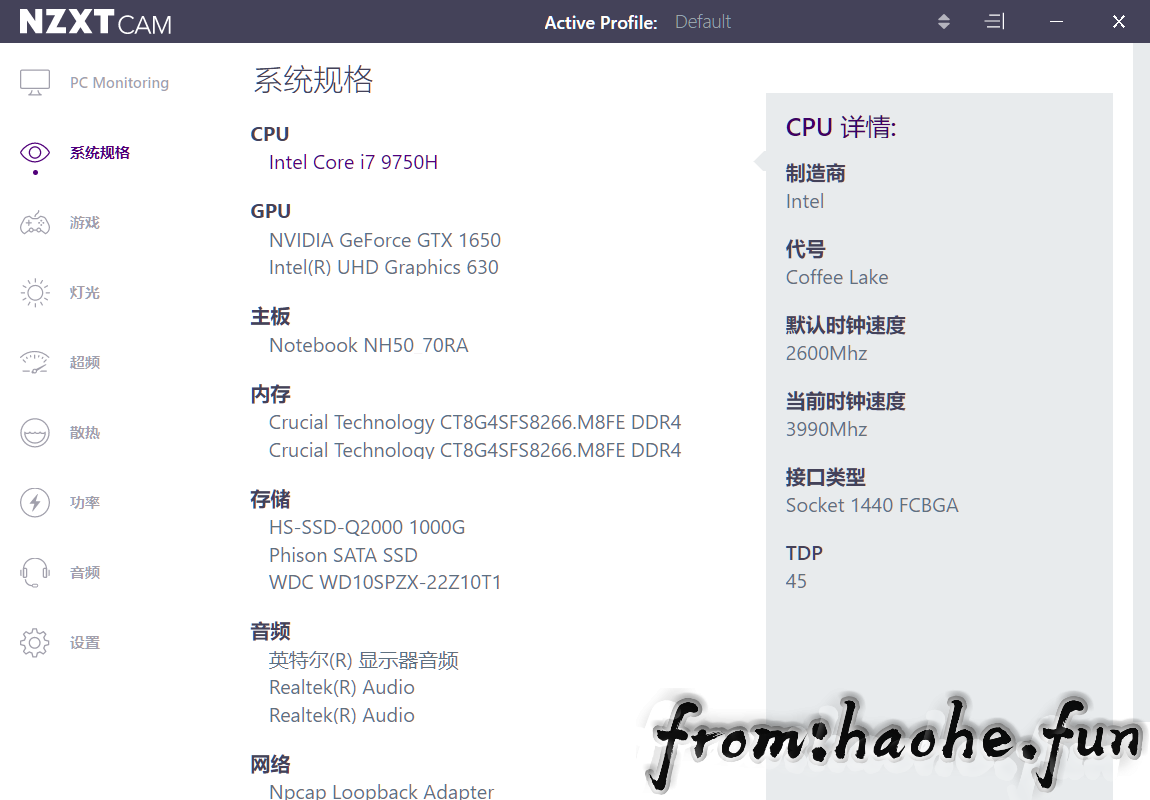Open the 功率 power section
This screenshot has height=800, width=1150.
point(84,503)
